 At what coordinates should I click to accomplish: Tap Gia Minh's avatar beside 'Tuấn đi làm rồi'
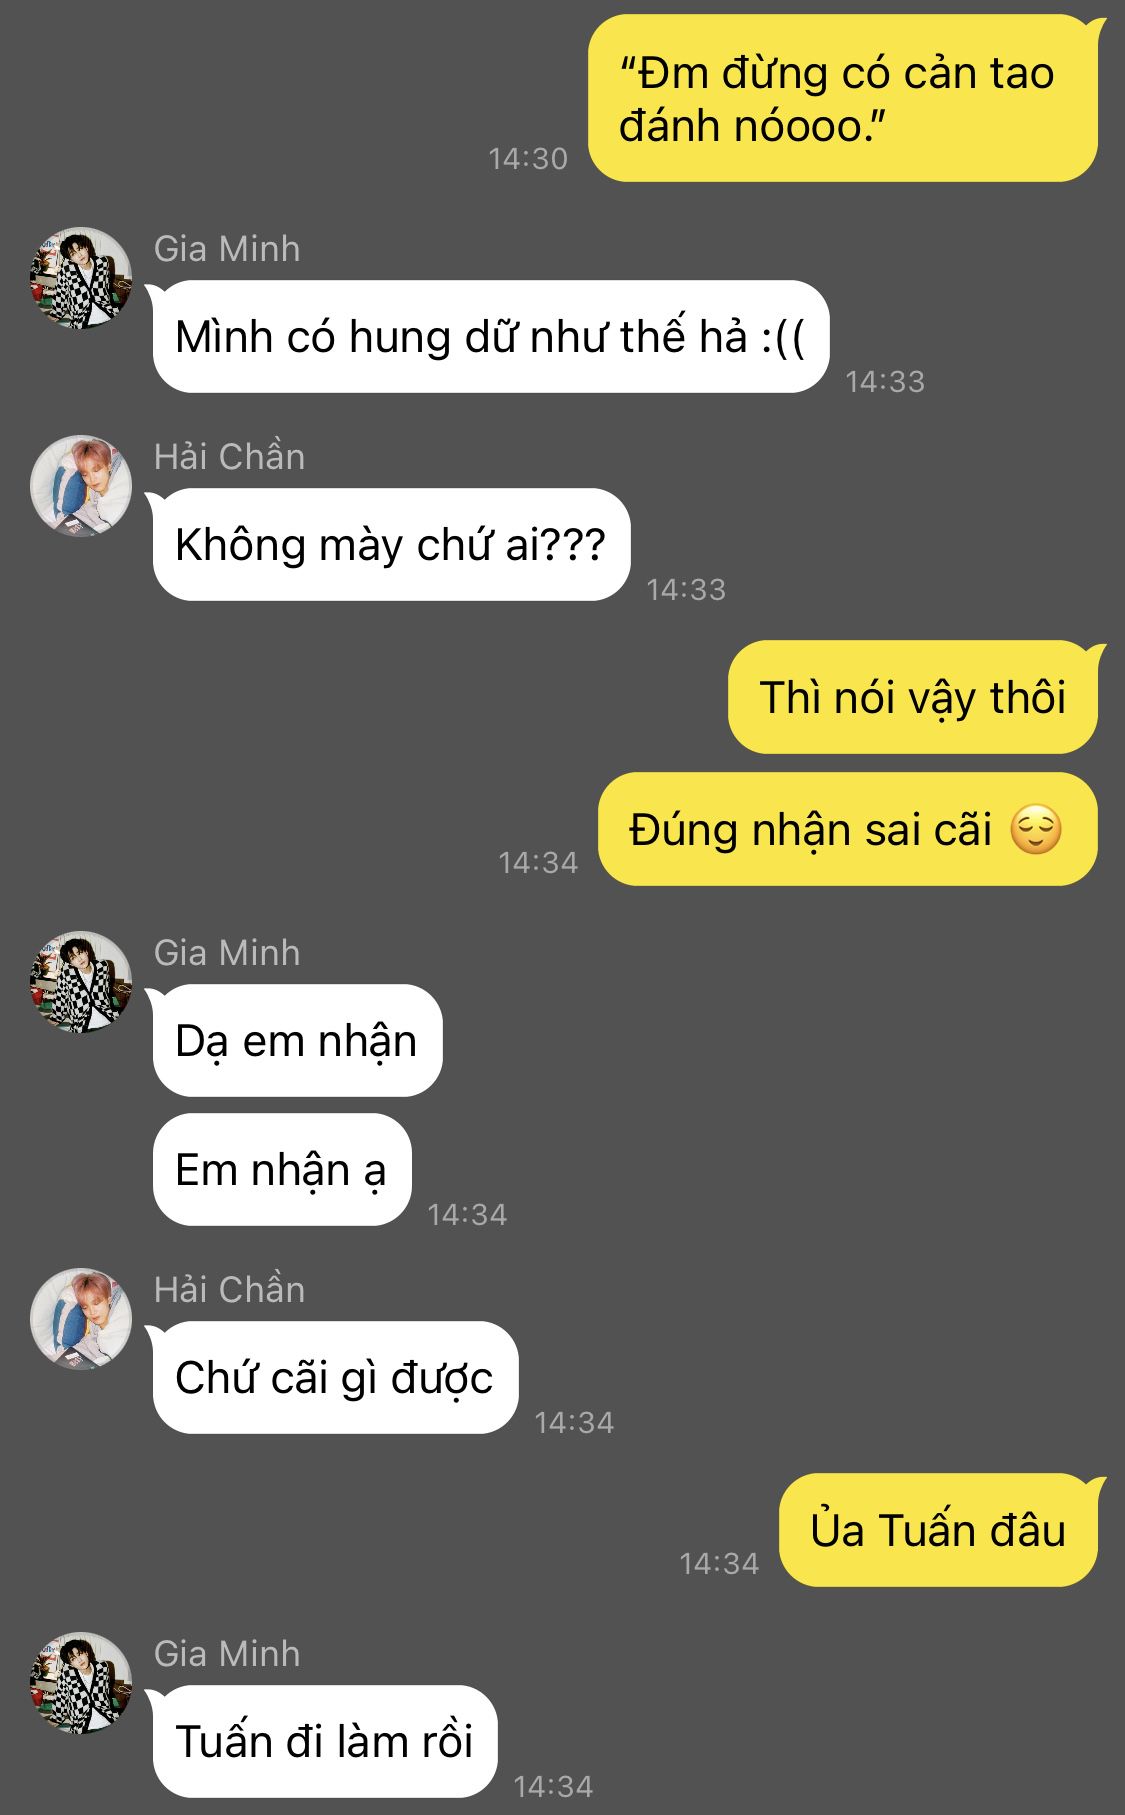click(x=81, y=1683)
